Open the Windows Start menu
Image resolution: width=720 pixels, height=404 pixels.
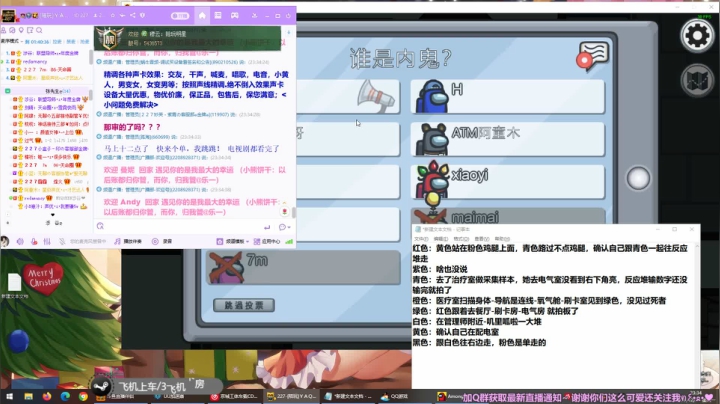coord(9,397)
